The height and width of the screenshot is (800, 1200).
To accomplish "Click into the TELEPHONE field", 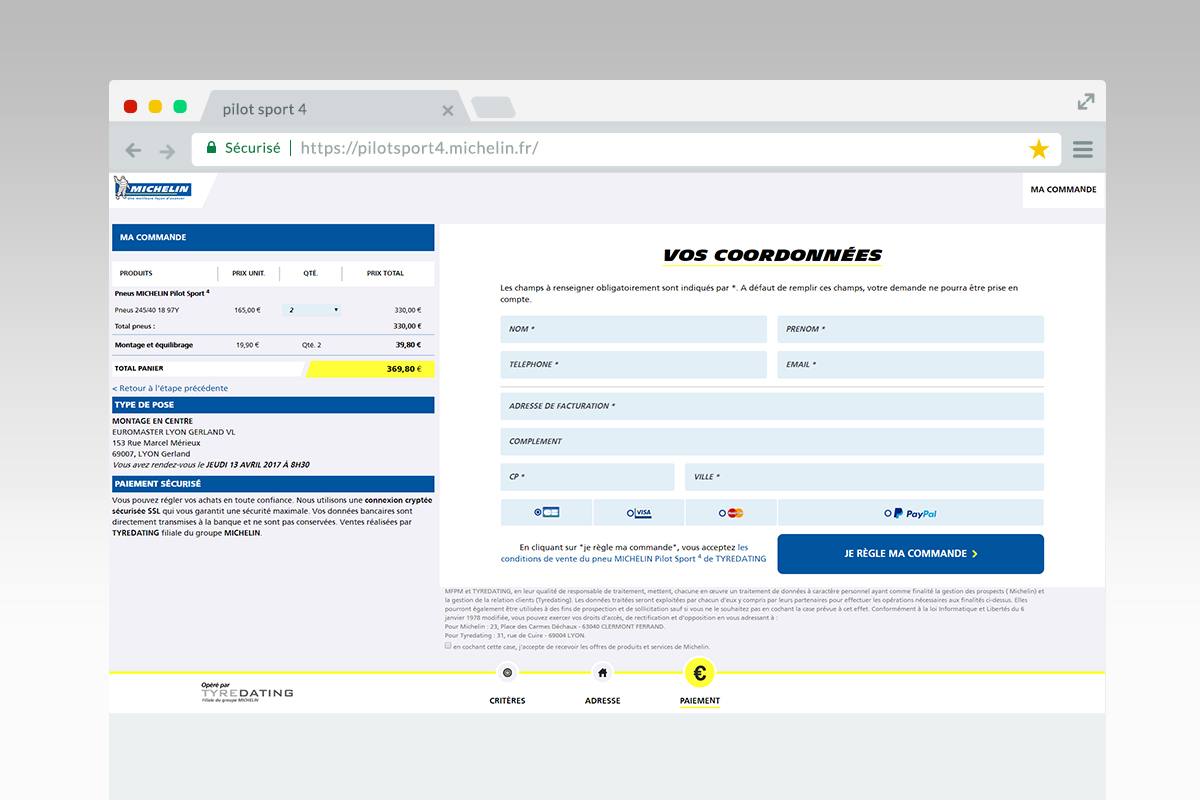I will [634, 365].
